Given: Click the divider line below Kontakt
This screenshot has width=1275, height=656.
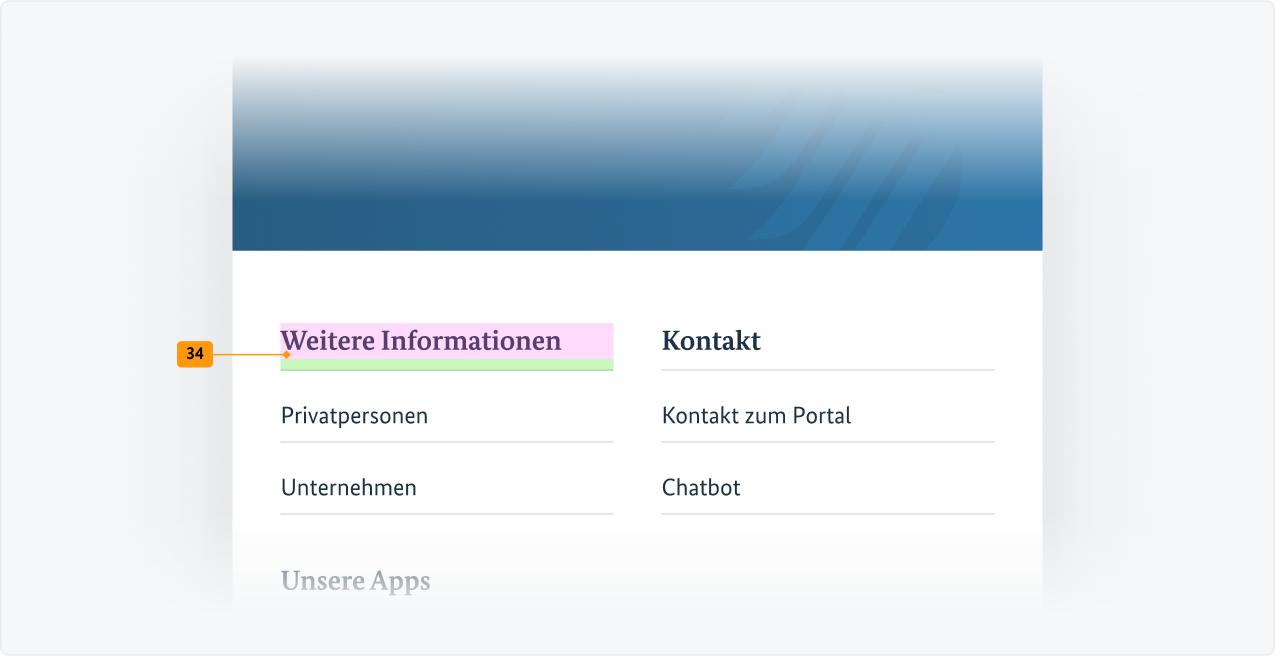Looking at the screenshot, I should tap(827, 367).
